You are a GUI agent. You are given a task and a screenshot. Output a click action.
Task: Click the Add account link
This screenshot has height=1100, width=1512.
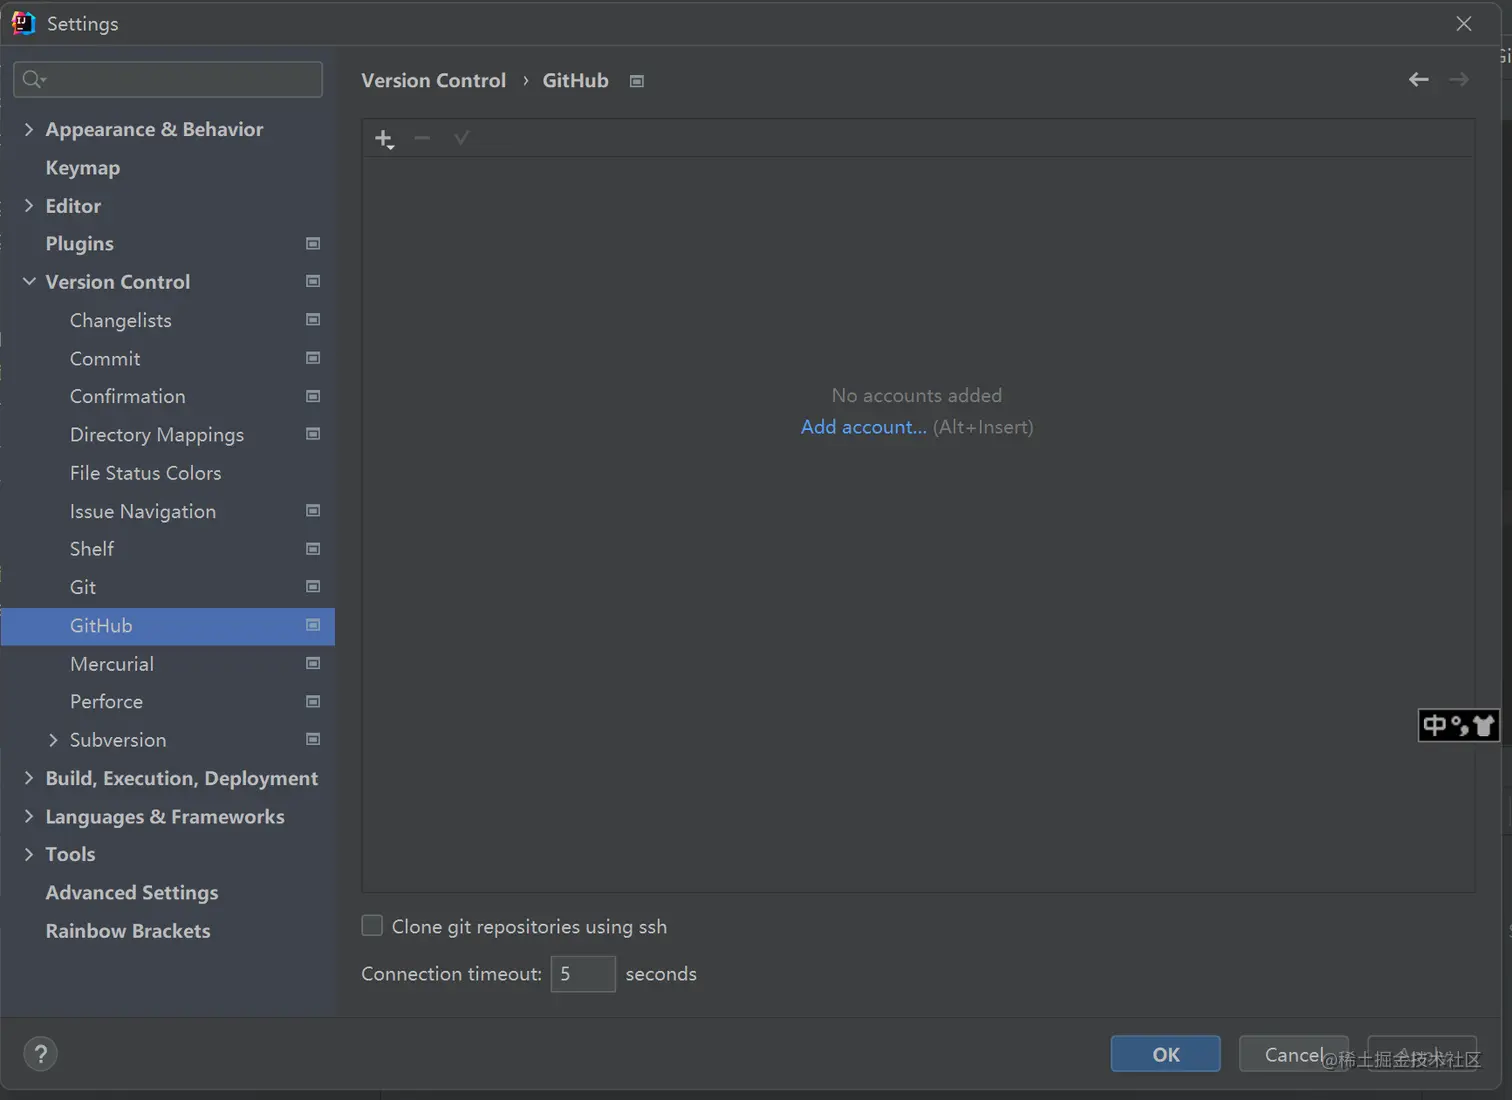(864, 427)
